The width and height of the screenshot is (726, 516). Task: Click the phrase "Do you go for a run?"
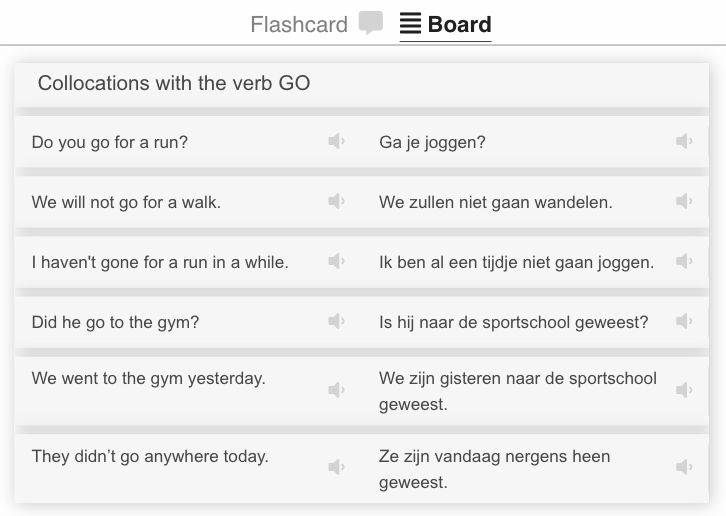(110, 142)
